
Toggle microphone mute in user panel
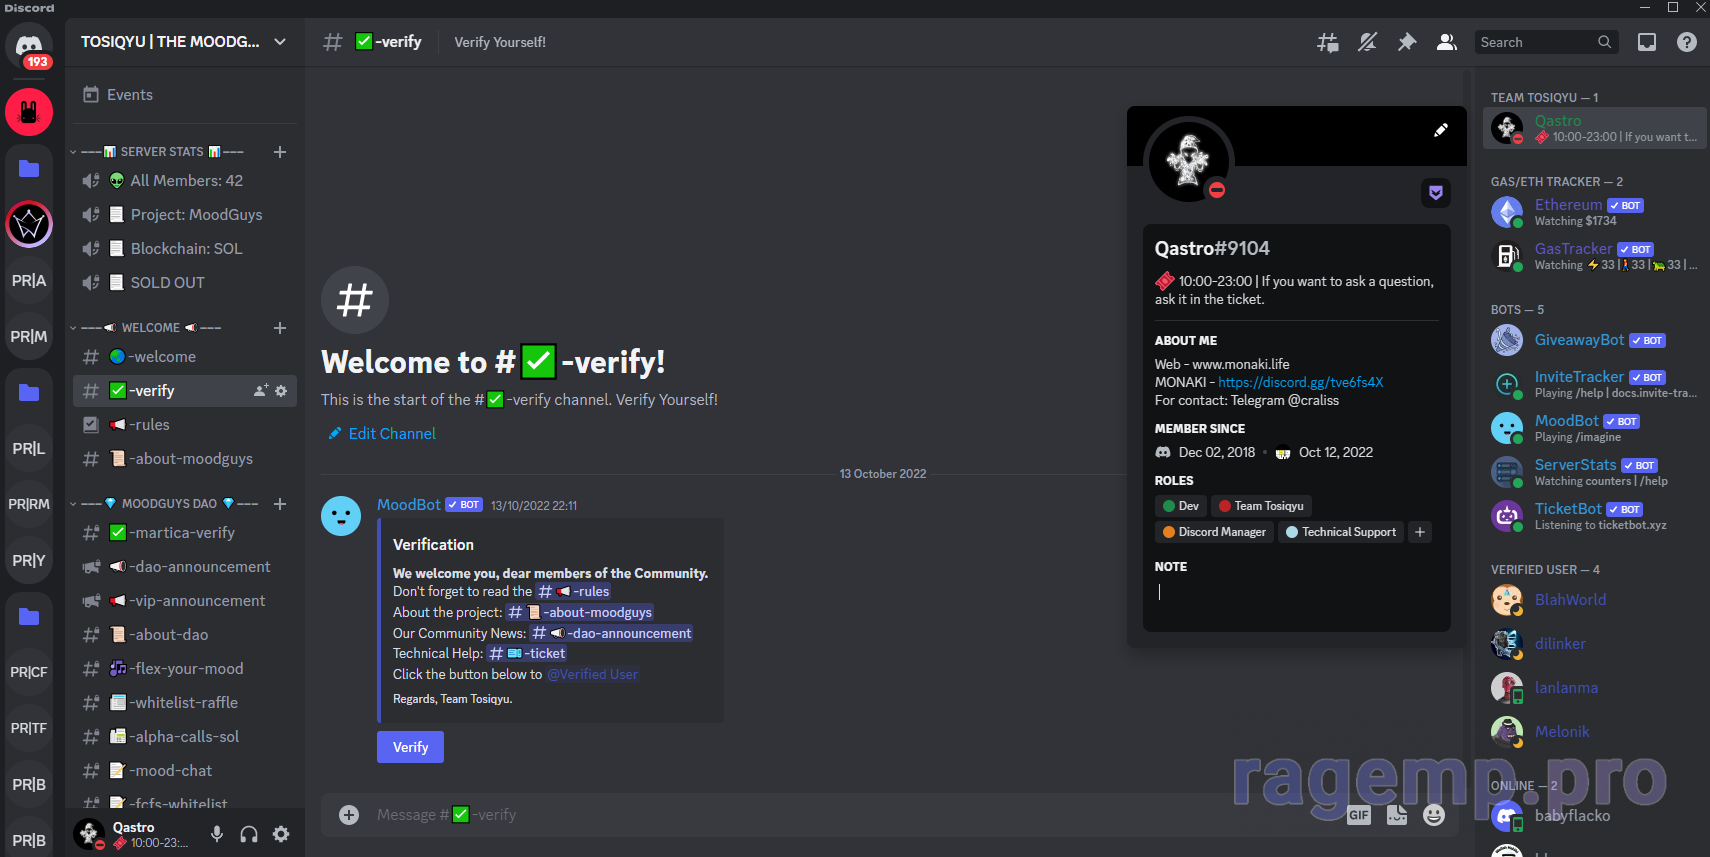pyautogui.click(x=217, y=834)
